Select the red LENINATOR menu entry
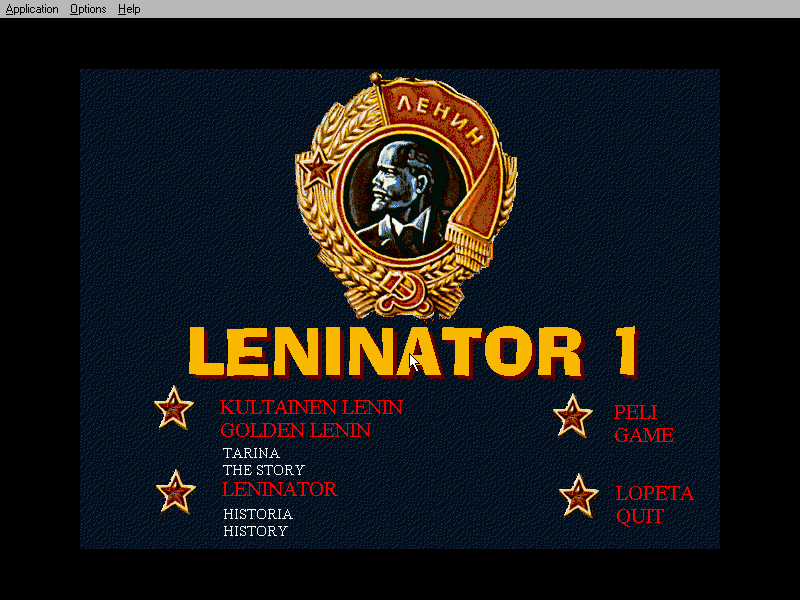800x600 pixels. tap(280, 489)
